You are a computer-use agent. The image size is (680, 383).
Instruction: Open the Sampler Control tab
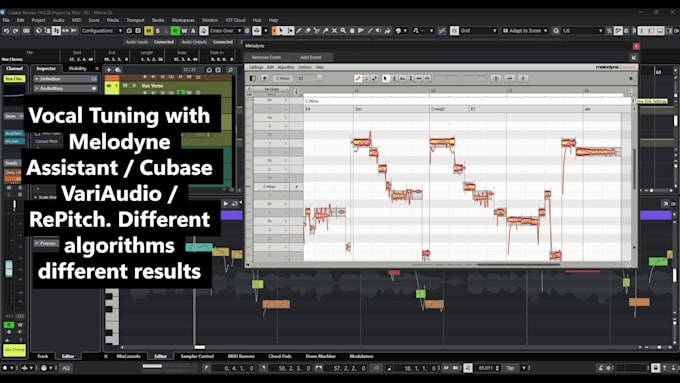(197, 356)
